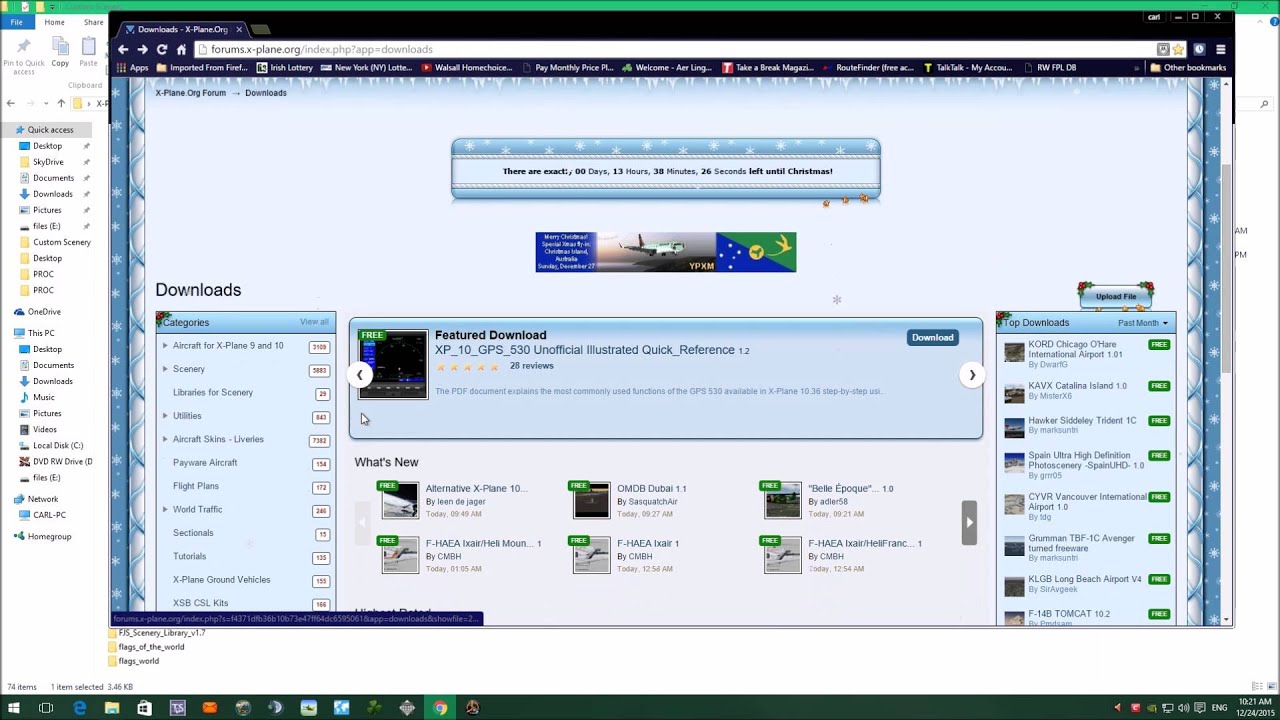Viewport: 1280px width, 720px height.
Task: Select Local Disk (C:) in Explorer sidebar
Action: 58,445
